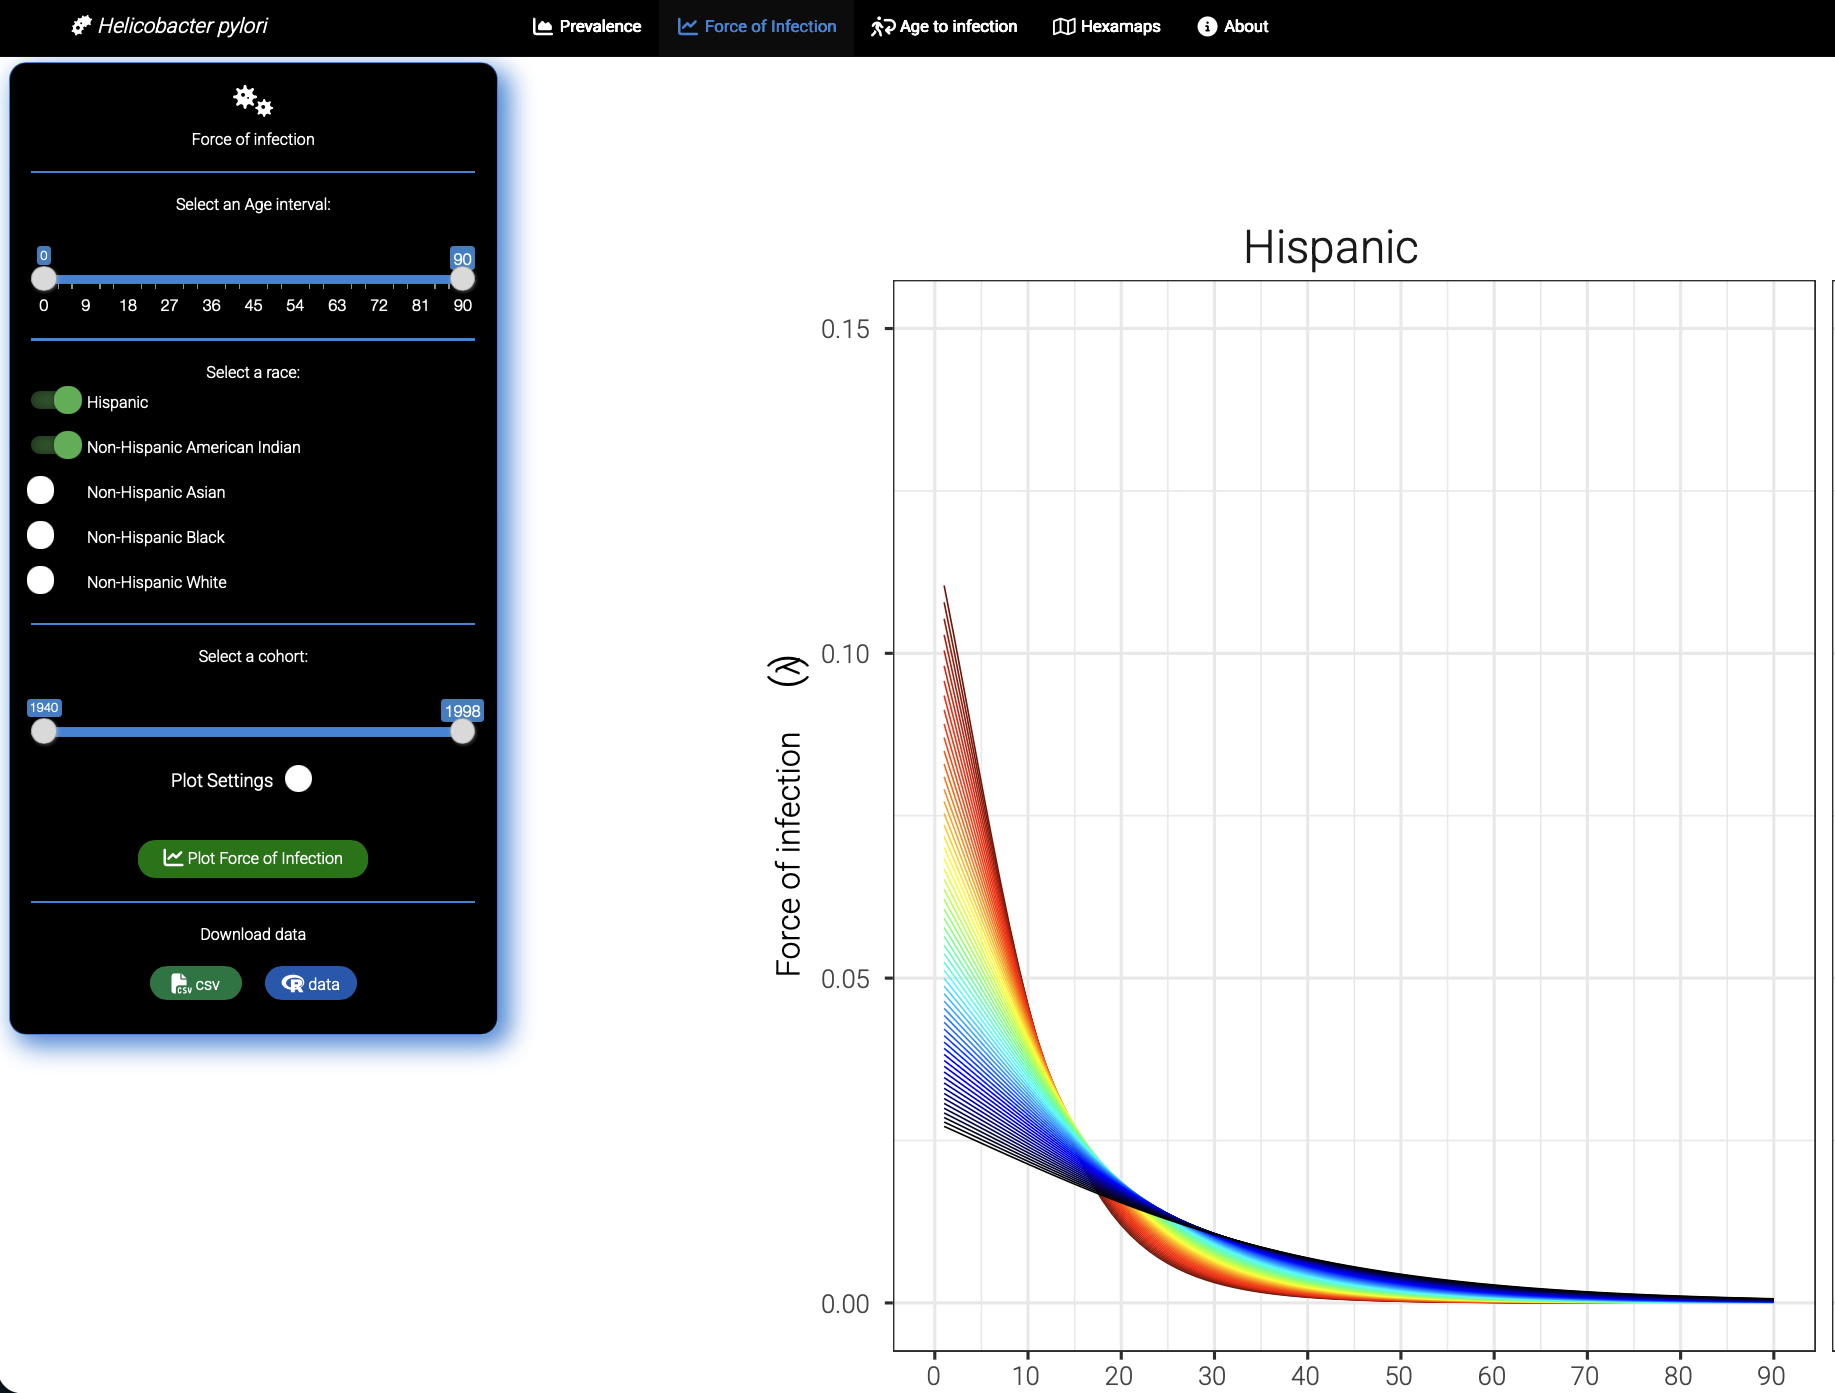
Task: Enable the Non-Hispanic Asian toggle
Action: point(41,491)
